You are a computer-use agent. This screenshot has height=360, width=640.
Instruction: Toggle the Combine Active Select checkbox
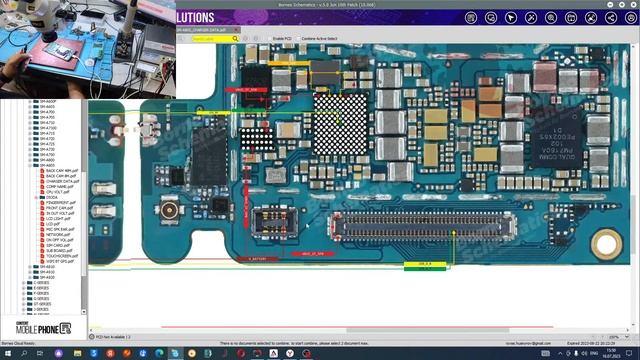(x=299, y=38)
